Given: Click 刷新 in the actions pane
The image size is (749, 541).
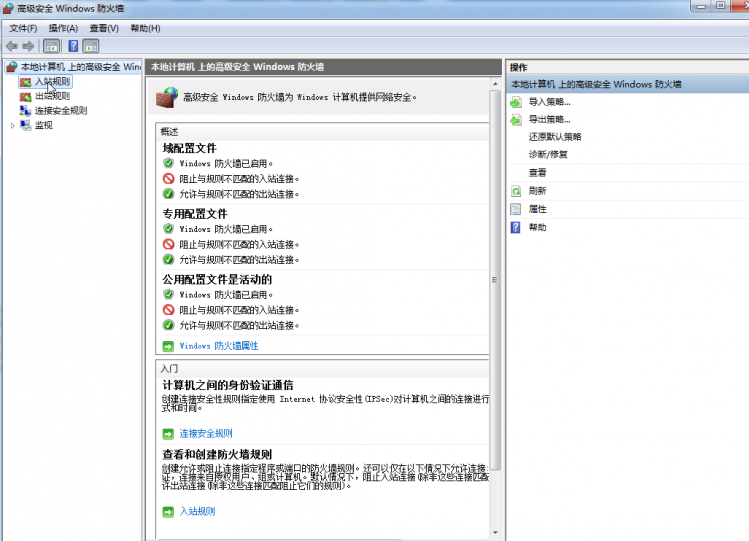Looking at the screenshot, I should (537, 191).
